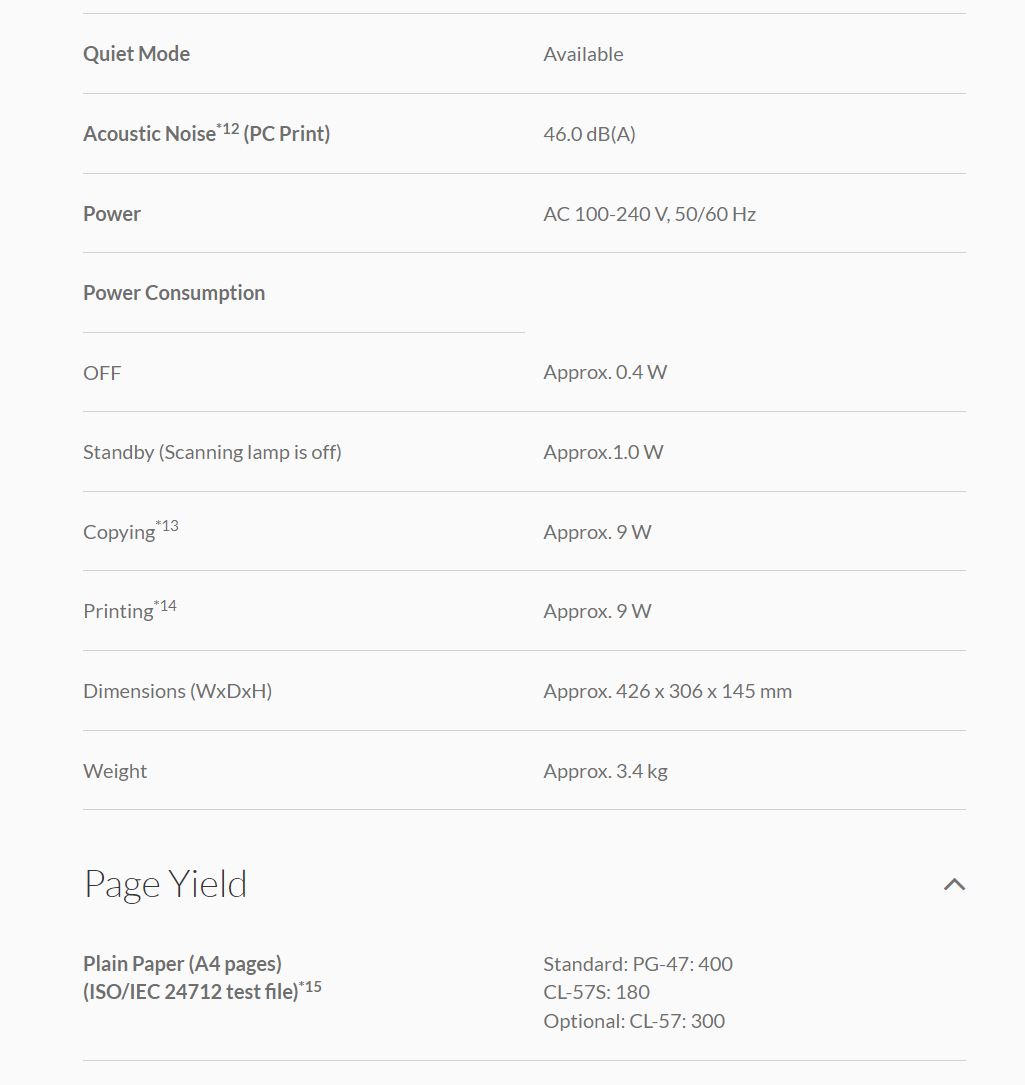Select the 426 x 306 x 145 mm value
The width and height of the screenshot is (1025, 1085).
click(667, 691)
